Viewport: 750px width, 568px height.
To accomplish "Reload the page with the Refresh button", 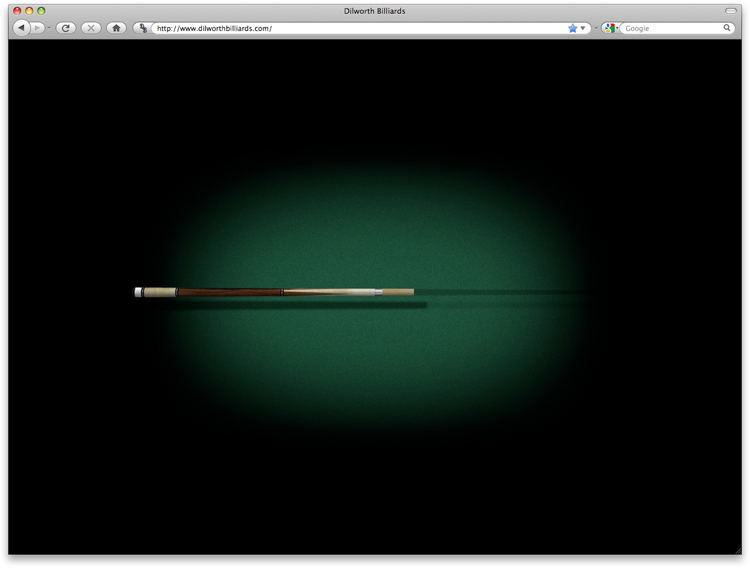I will (66, 28).
